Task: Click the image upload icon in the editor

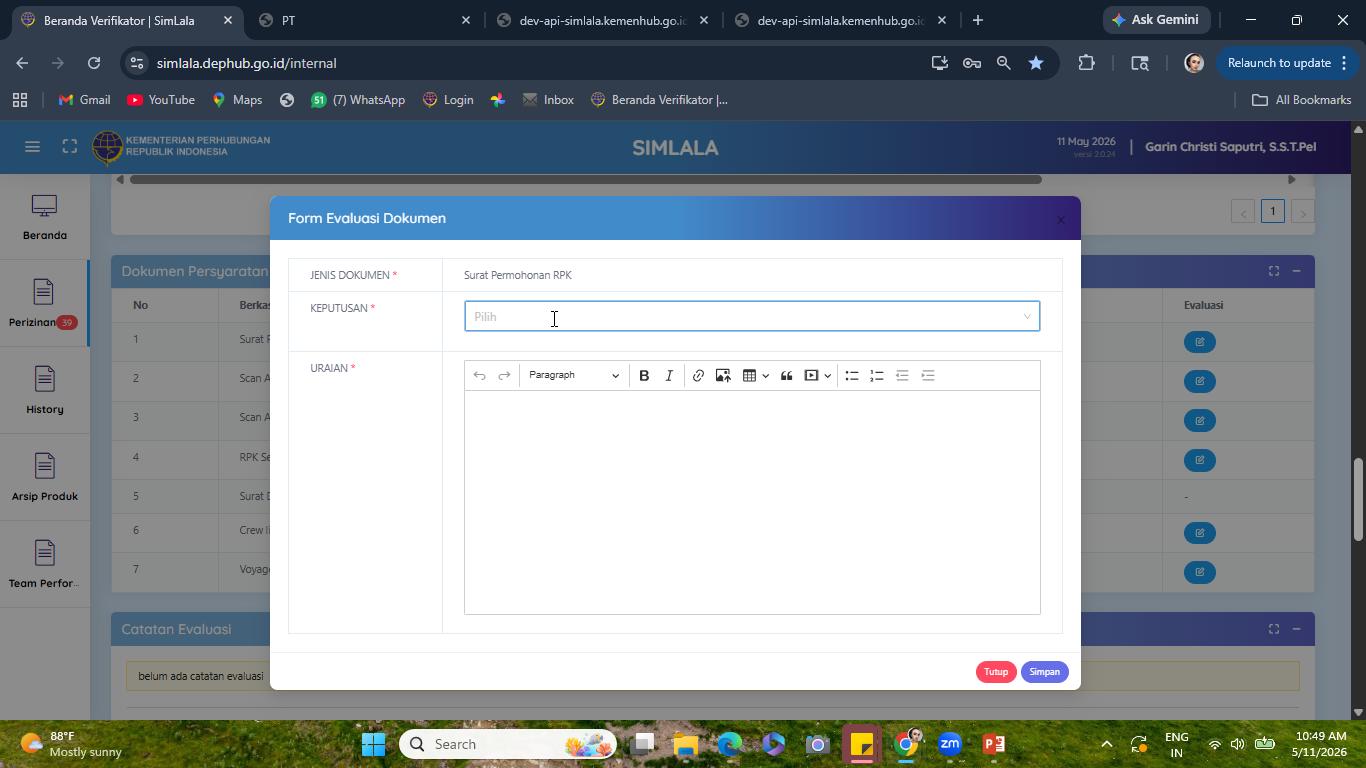Action: click(723, 376)
